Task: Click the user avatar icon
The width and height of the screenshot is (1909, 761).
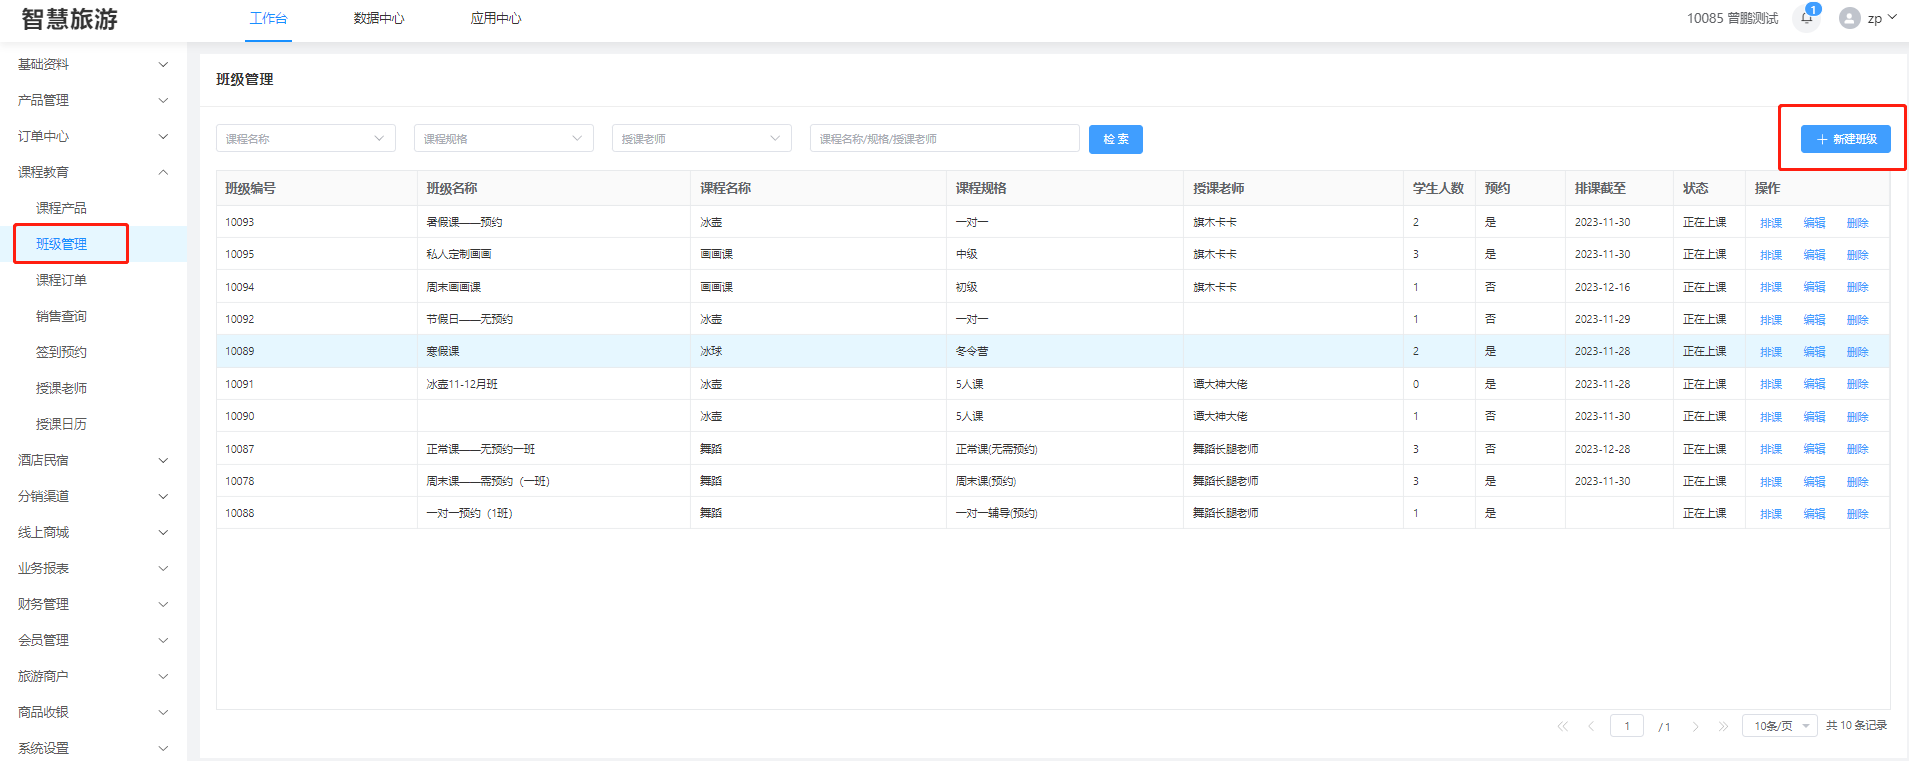Action: [x=1849, y=18]
